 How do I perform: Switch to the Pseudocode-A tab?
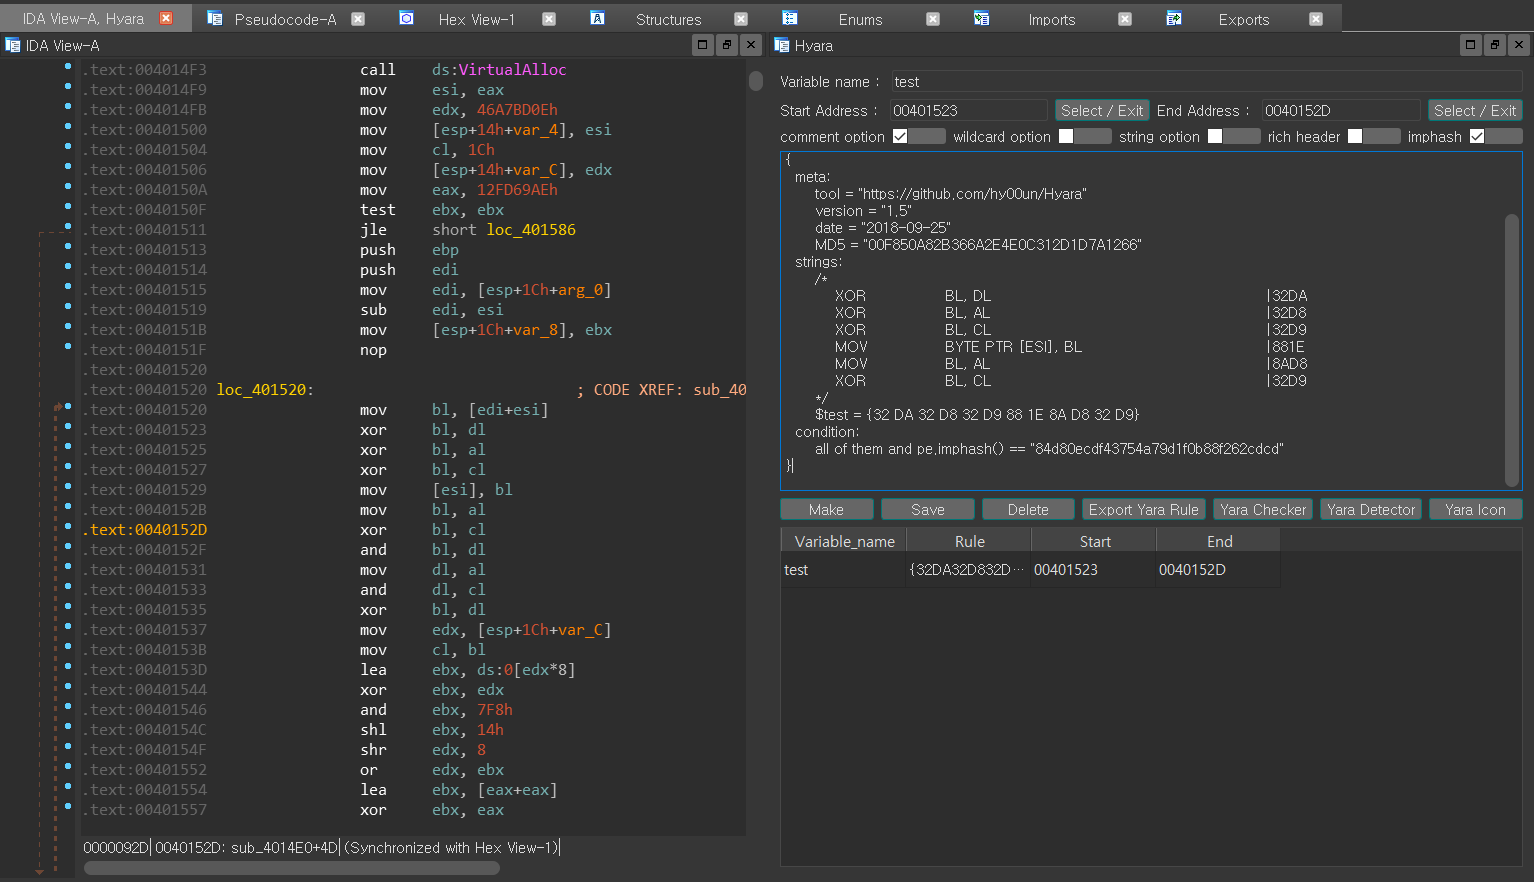[x=285, y=19]
